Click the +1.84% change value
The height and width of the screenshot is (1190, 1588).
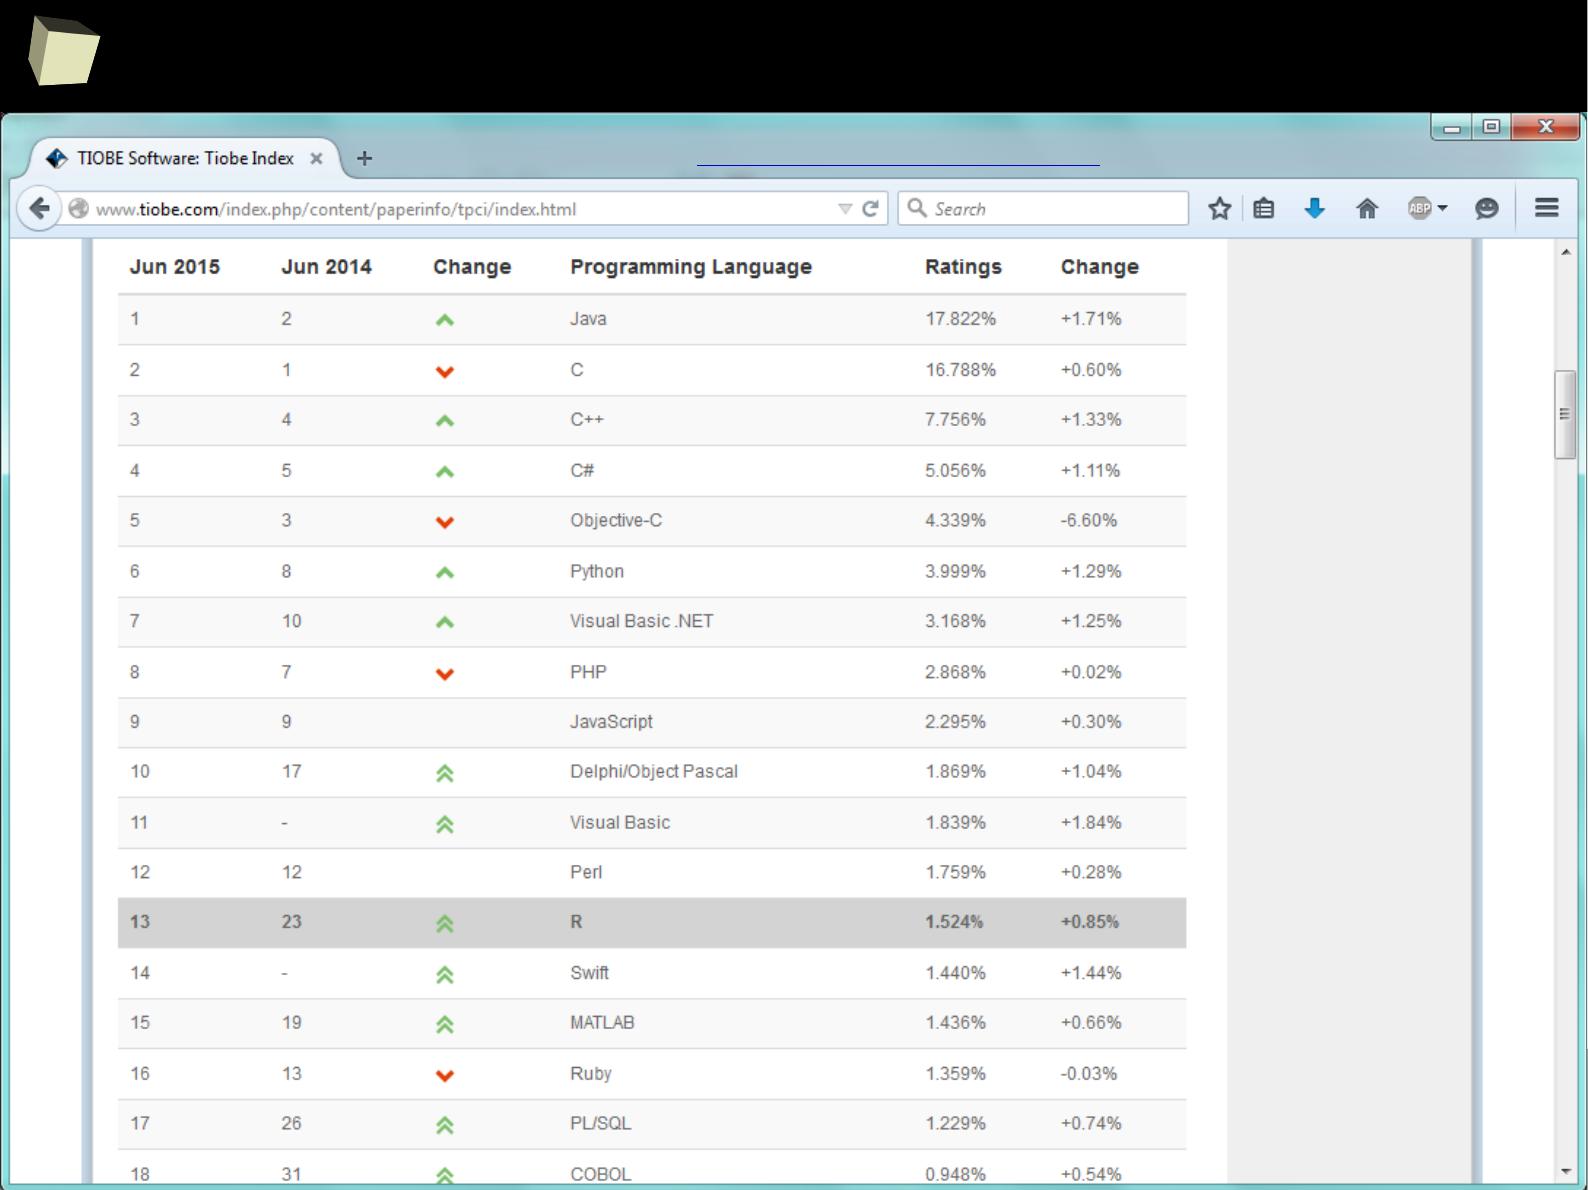pyautogui.click(x=1091, y=822)
